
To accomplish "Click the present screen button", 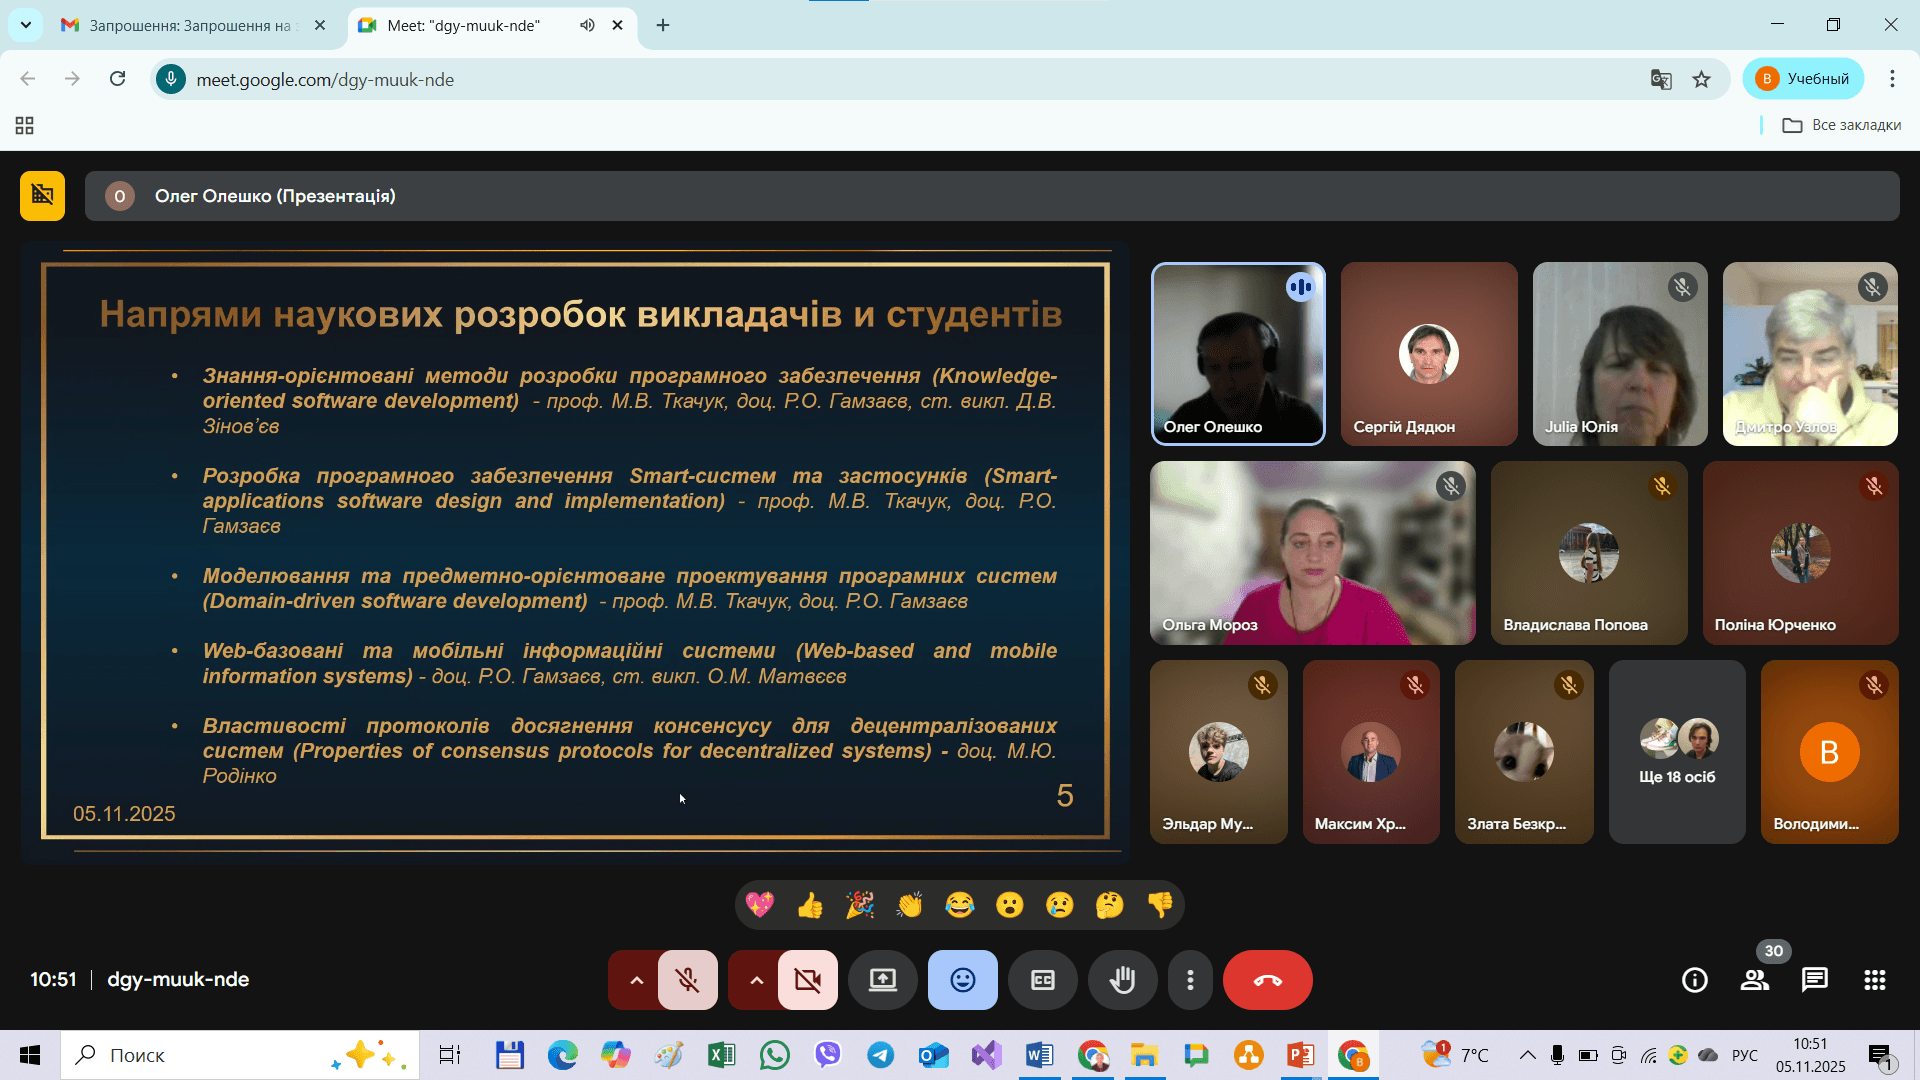I will (x=883, y=980).
